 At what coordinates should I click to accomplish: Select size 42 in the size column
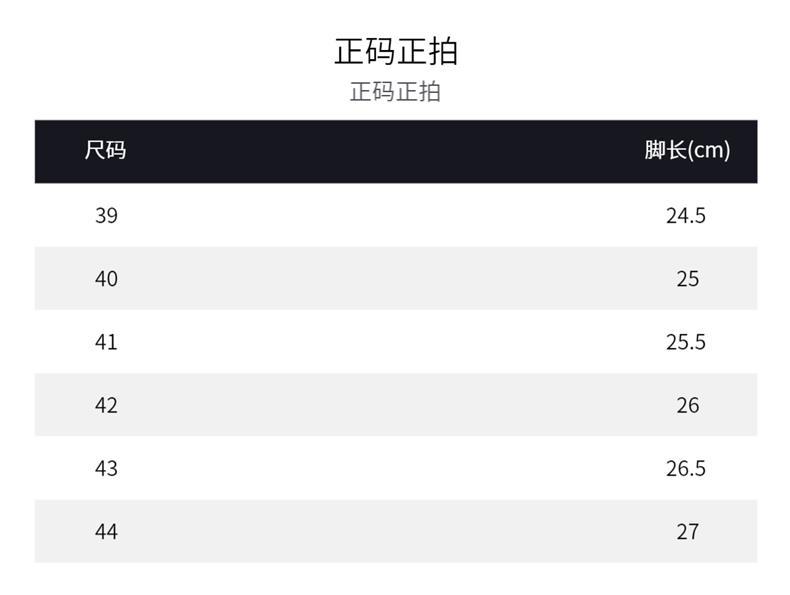click(x=106, y=405)
